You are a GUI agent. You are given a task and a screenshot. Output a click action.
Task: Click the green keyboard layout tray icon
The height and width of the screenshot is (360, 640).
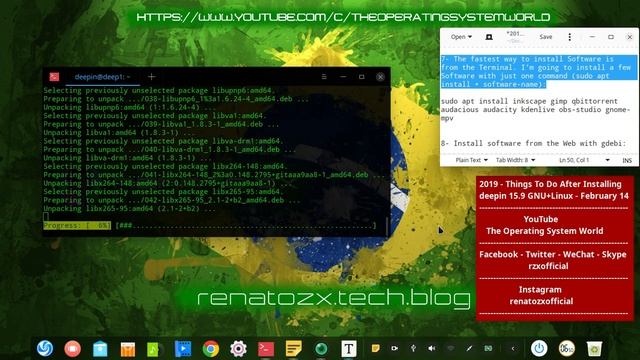[488, 348]
